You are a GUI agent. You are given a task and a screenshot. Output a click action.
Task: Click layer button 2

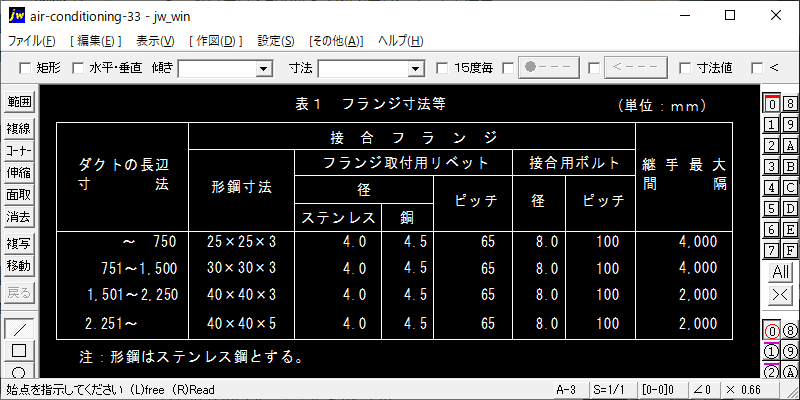(x=772, y=145)
